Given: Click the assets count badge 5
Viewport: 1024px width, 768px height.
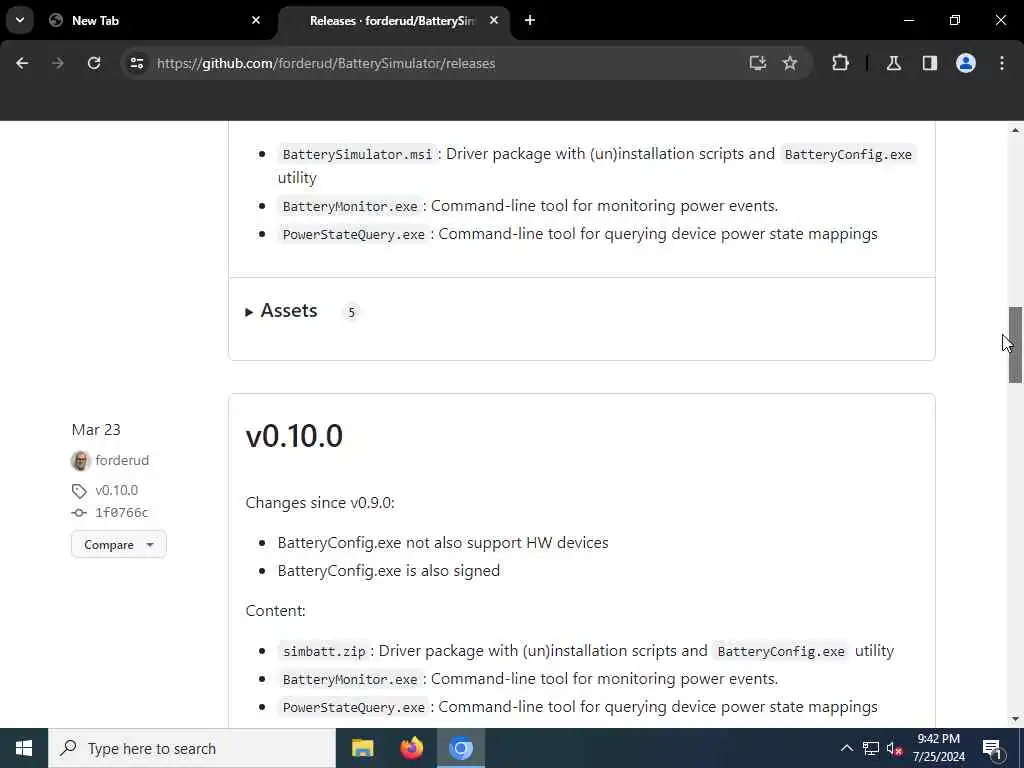Looking at the screenshot, I should (351, 312).
